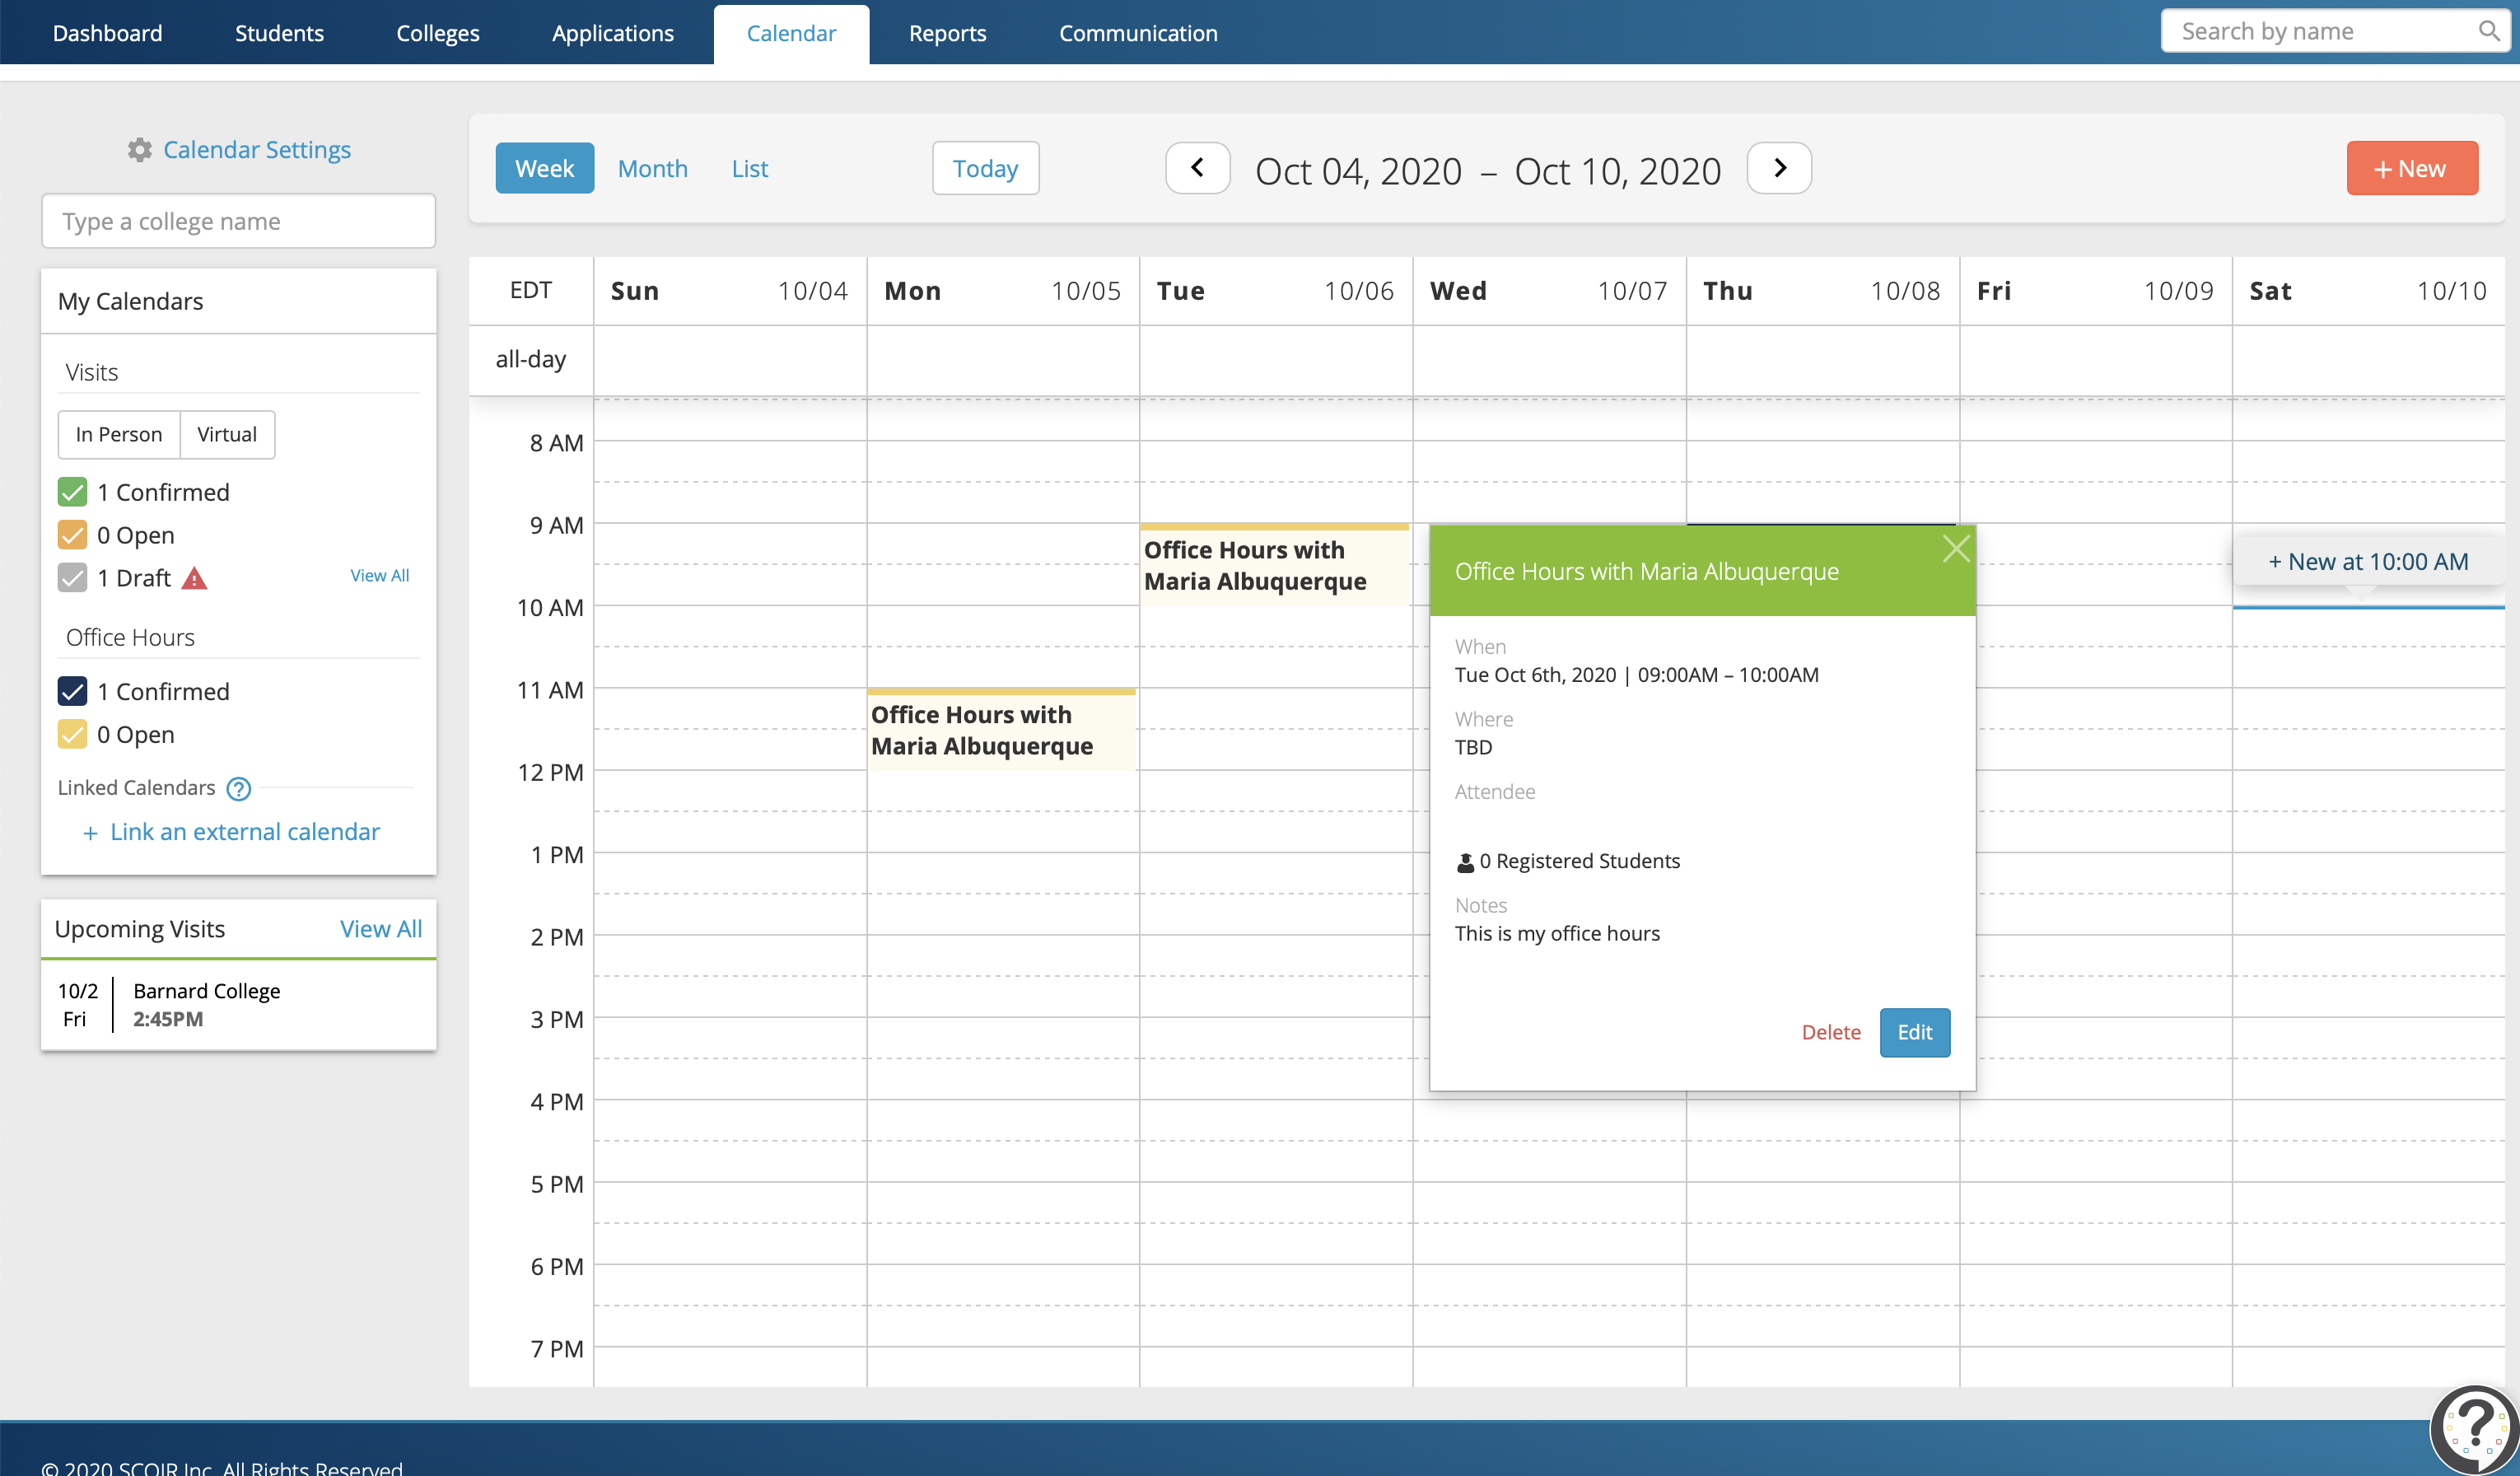The image size is (2520, 1476).
Task: Click the Virtual visits filter
Action: tap(226, 434)
